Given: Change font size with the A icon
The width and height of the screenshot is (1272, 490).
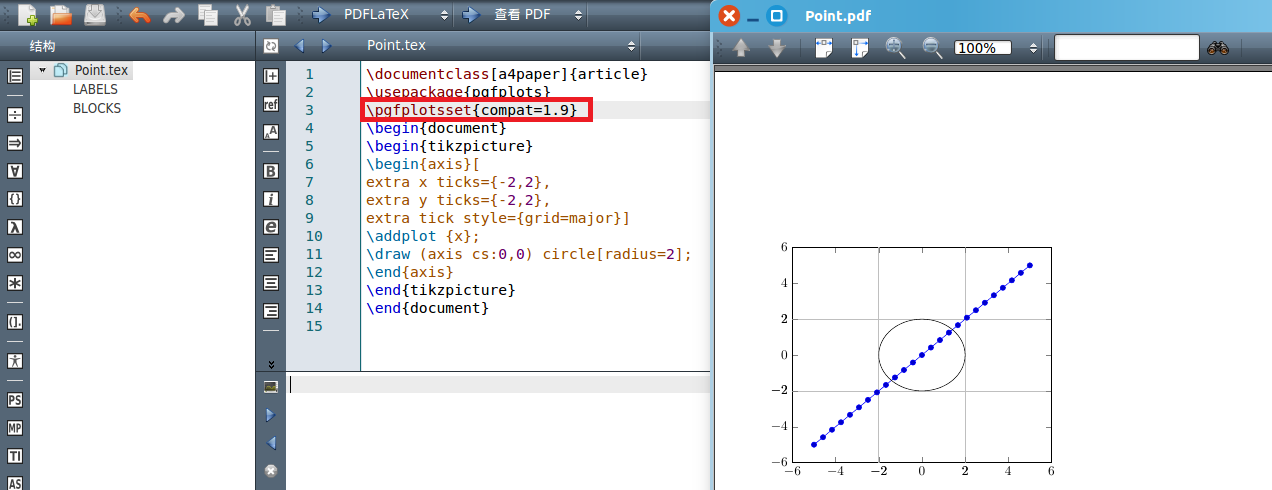Looking at the screenshot, I should 270,132.
